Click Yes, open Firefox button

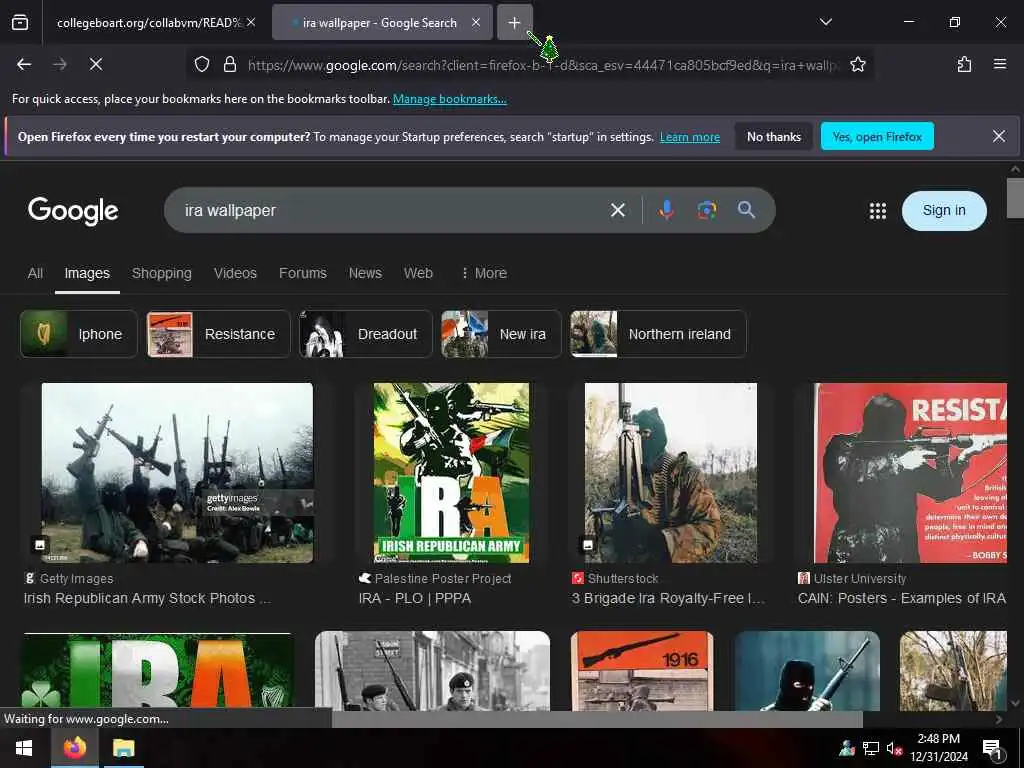877,136
